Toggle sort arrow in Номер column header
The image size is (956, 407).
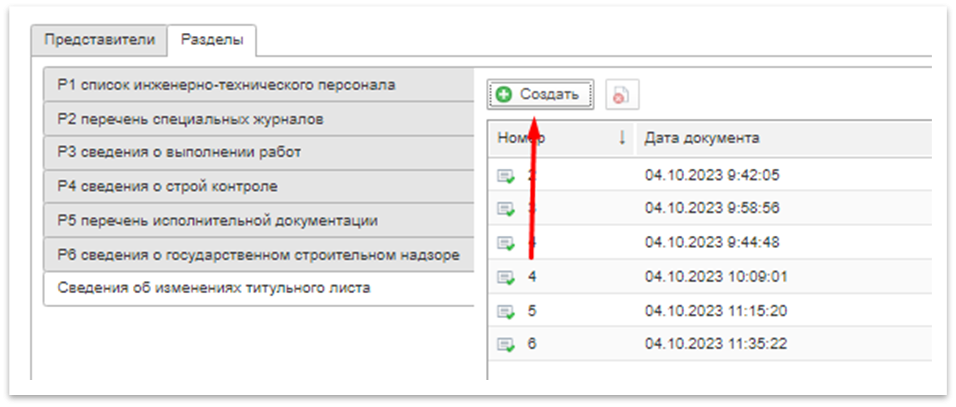click(x=623, y=138)
